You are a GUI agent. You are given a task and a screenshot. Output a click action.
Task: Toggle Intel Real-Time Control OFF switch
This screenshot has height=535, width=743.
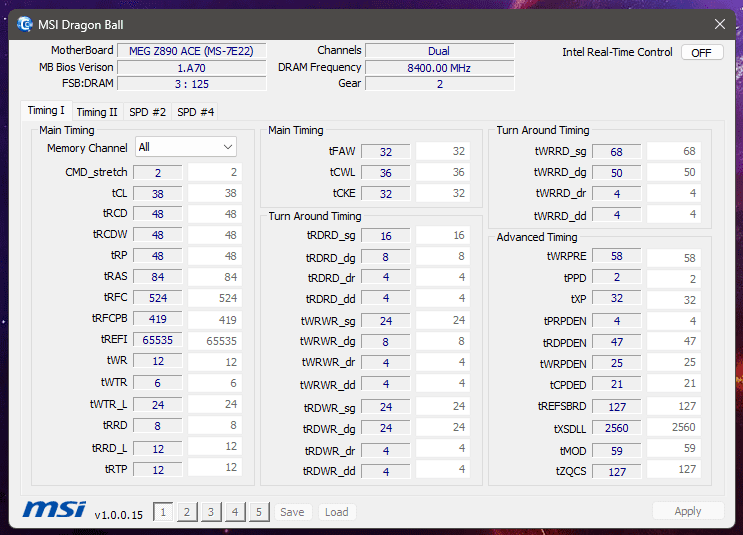coord(702,53)
